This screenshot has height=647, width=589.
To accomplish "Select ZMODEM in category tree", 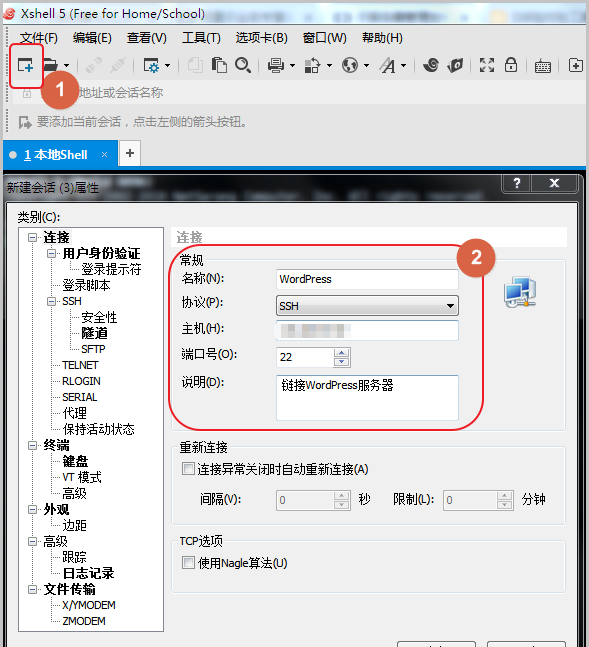I will coord(84,621).
